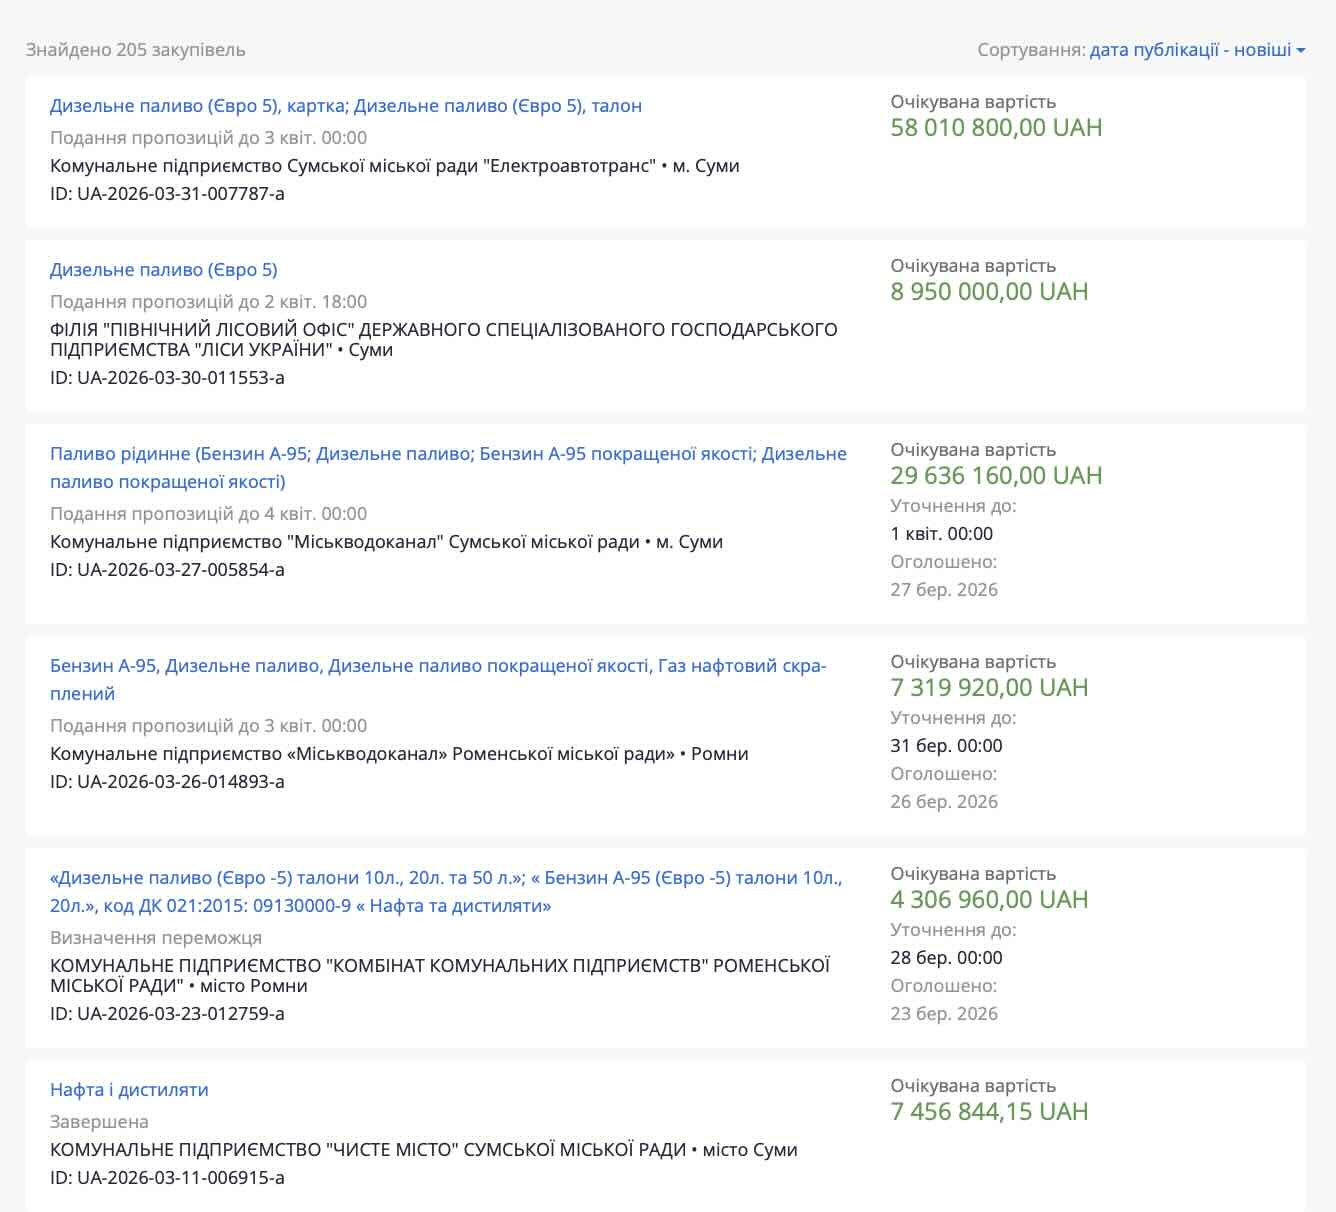Click the caret arrow beside the sort option
This screenshot has width=1336, height=1212.
coord(1301,51)
